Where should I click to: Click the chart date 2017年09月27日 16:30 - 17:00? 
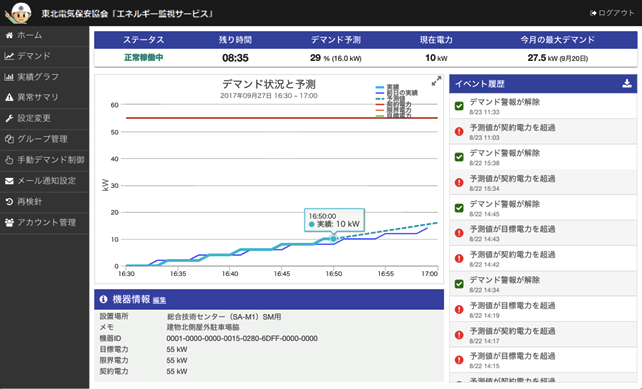[x=269, y=96]
